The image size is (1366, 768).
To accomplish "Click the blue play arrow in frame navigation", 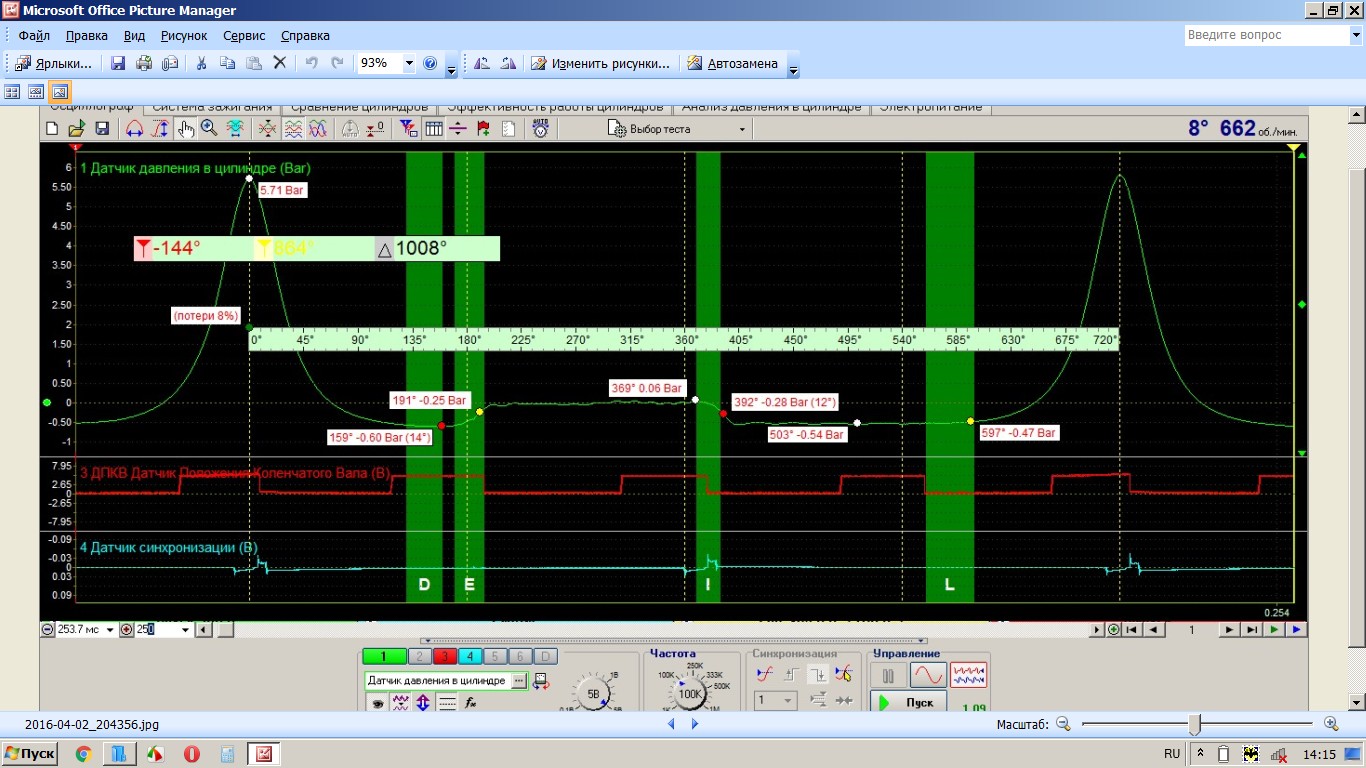I will 1297,630.
